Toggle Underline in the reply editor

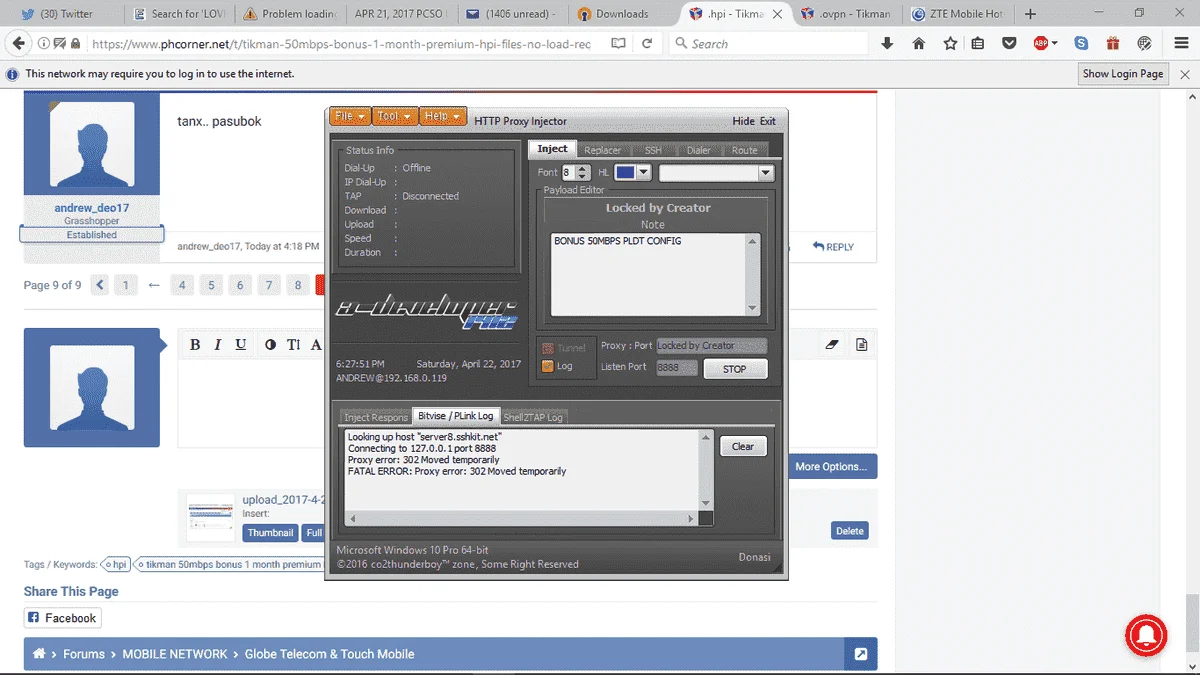tap(241, 345)
